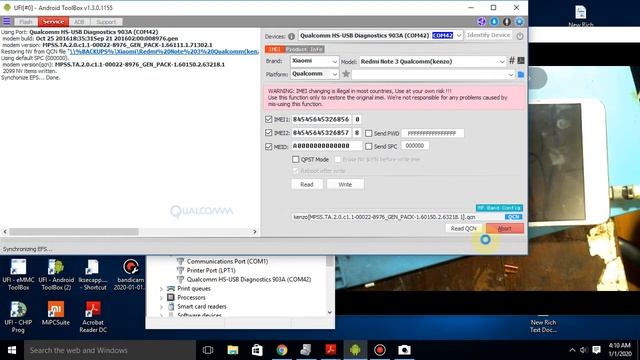Open UFI - CHIP Prog desktop shortcut

[18, 317]
